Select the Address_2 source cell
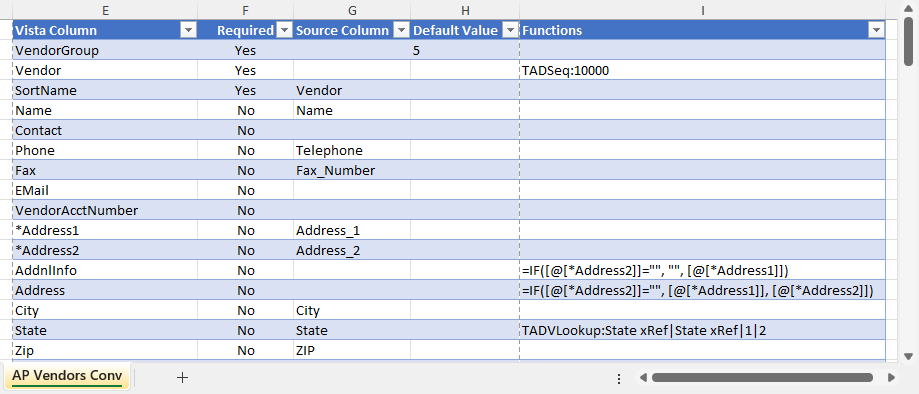Viewport: 919px width, 394px height. [x=352, y=250]
